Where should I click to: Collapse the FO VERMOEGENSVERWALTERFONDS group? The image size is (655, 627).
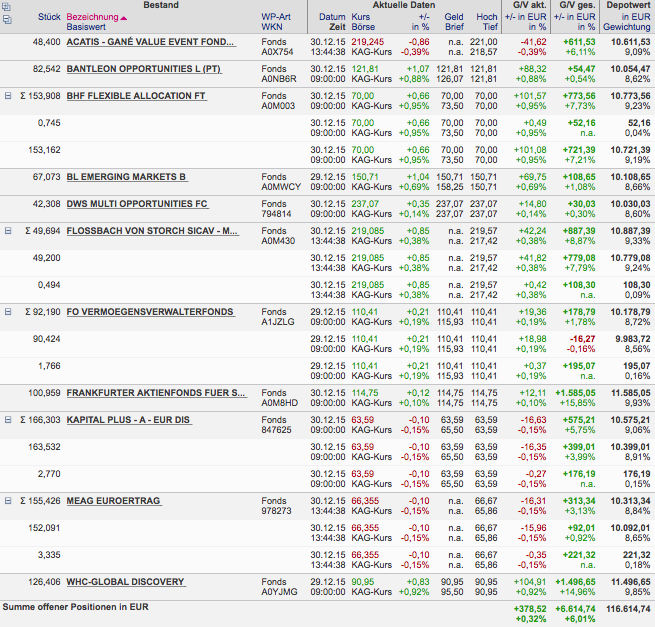pyautogui.click(x=8, y=312)
